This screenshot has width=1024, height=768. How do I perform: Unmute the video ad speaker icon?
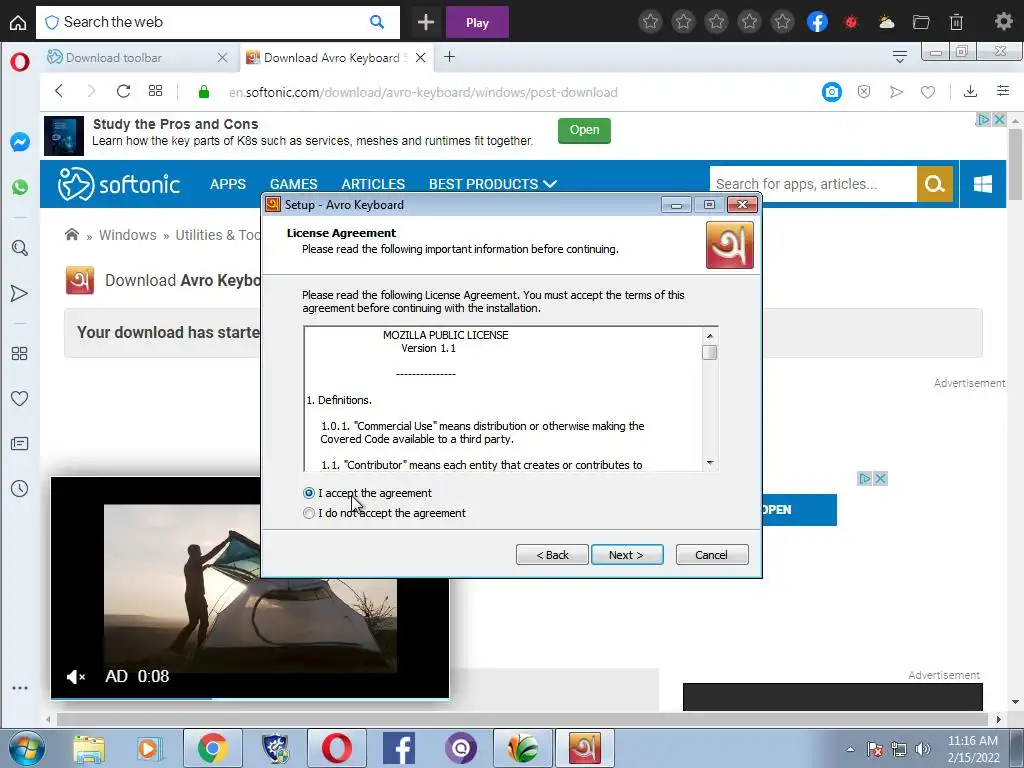click(76, 677)
